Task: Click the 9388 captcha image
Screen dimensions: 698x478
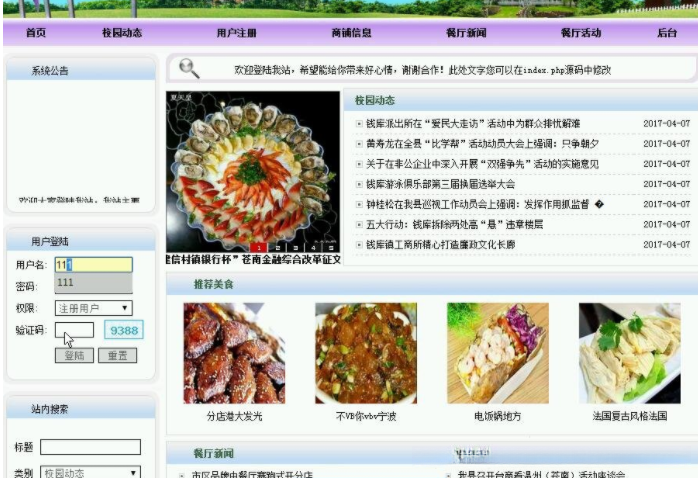Action: click(x=124, y=330)
